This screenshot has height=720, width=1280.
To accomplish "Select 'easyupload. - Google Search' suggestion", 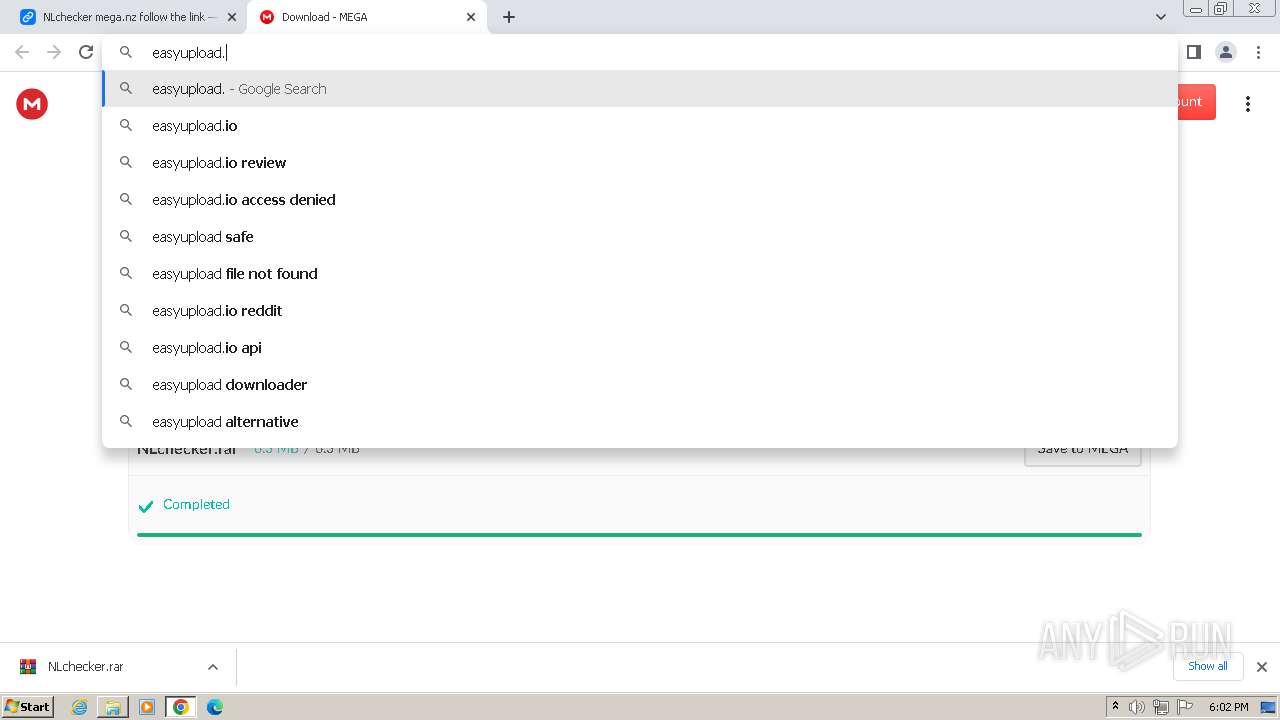I will pyautogui.click(x=640, y=89).
